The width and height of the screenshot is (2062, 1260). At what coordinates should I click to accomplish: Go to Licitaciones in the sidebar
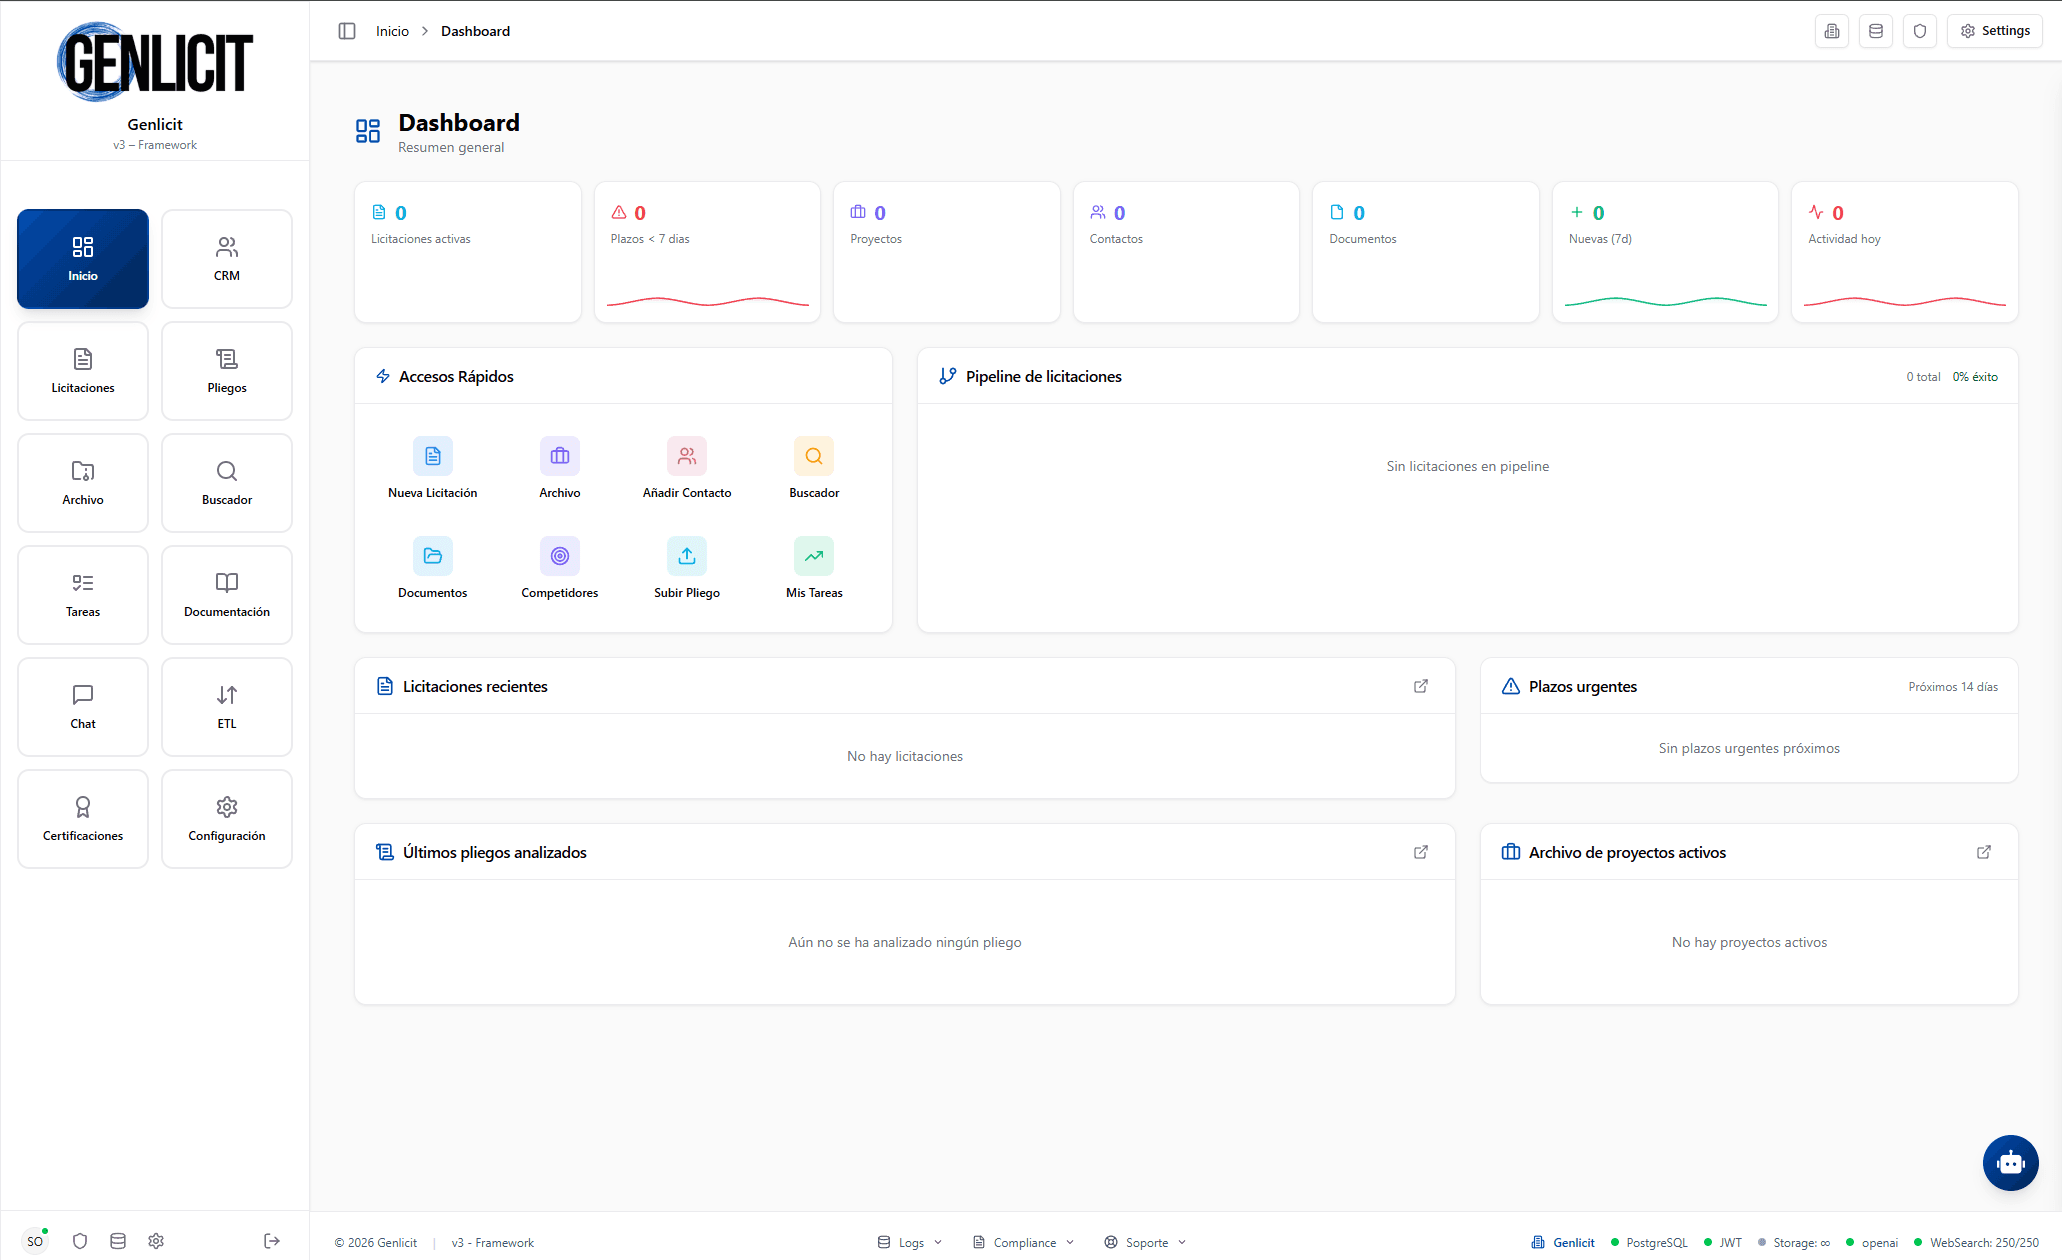click(x=83, y=371)
